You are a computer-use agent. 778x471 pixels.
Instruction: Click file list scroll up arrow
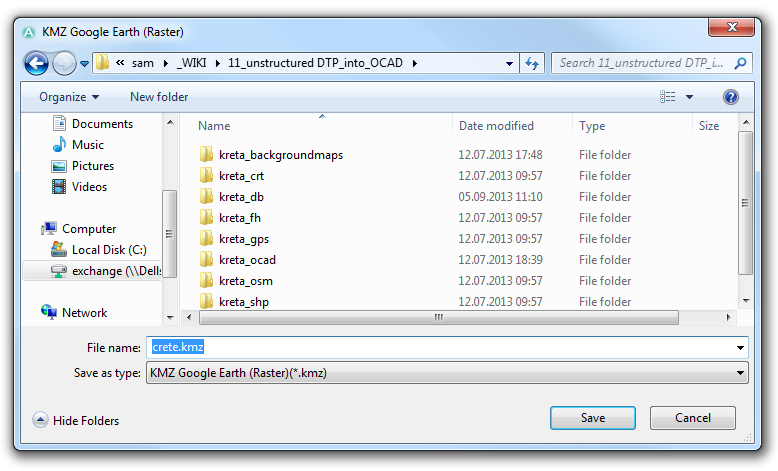pyautogui.click(x=746, y=122)
